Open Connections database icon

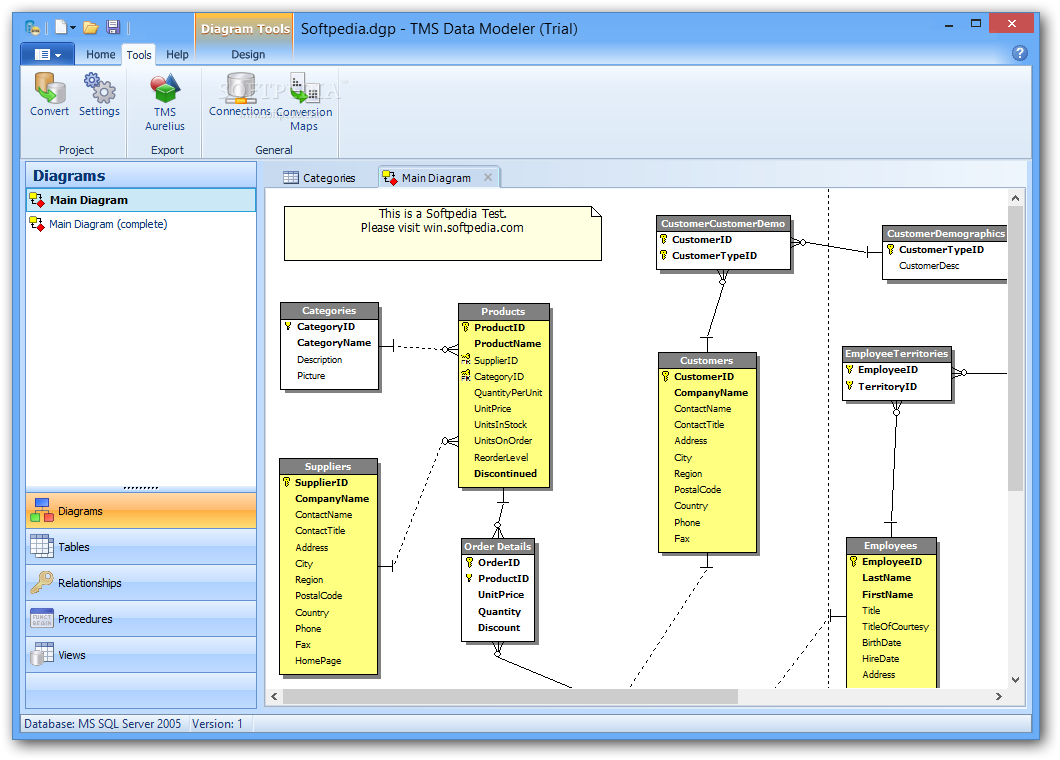coord(239,88)
